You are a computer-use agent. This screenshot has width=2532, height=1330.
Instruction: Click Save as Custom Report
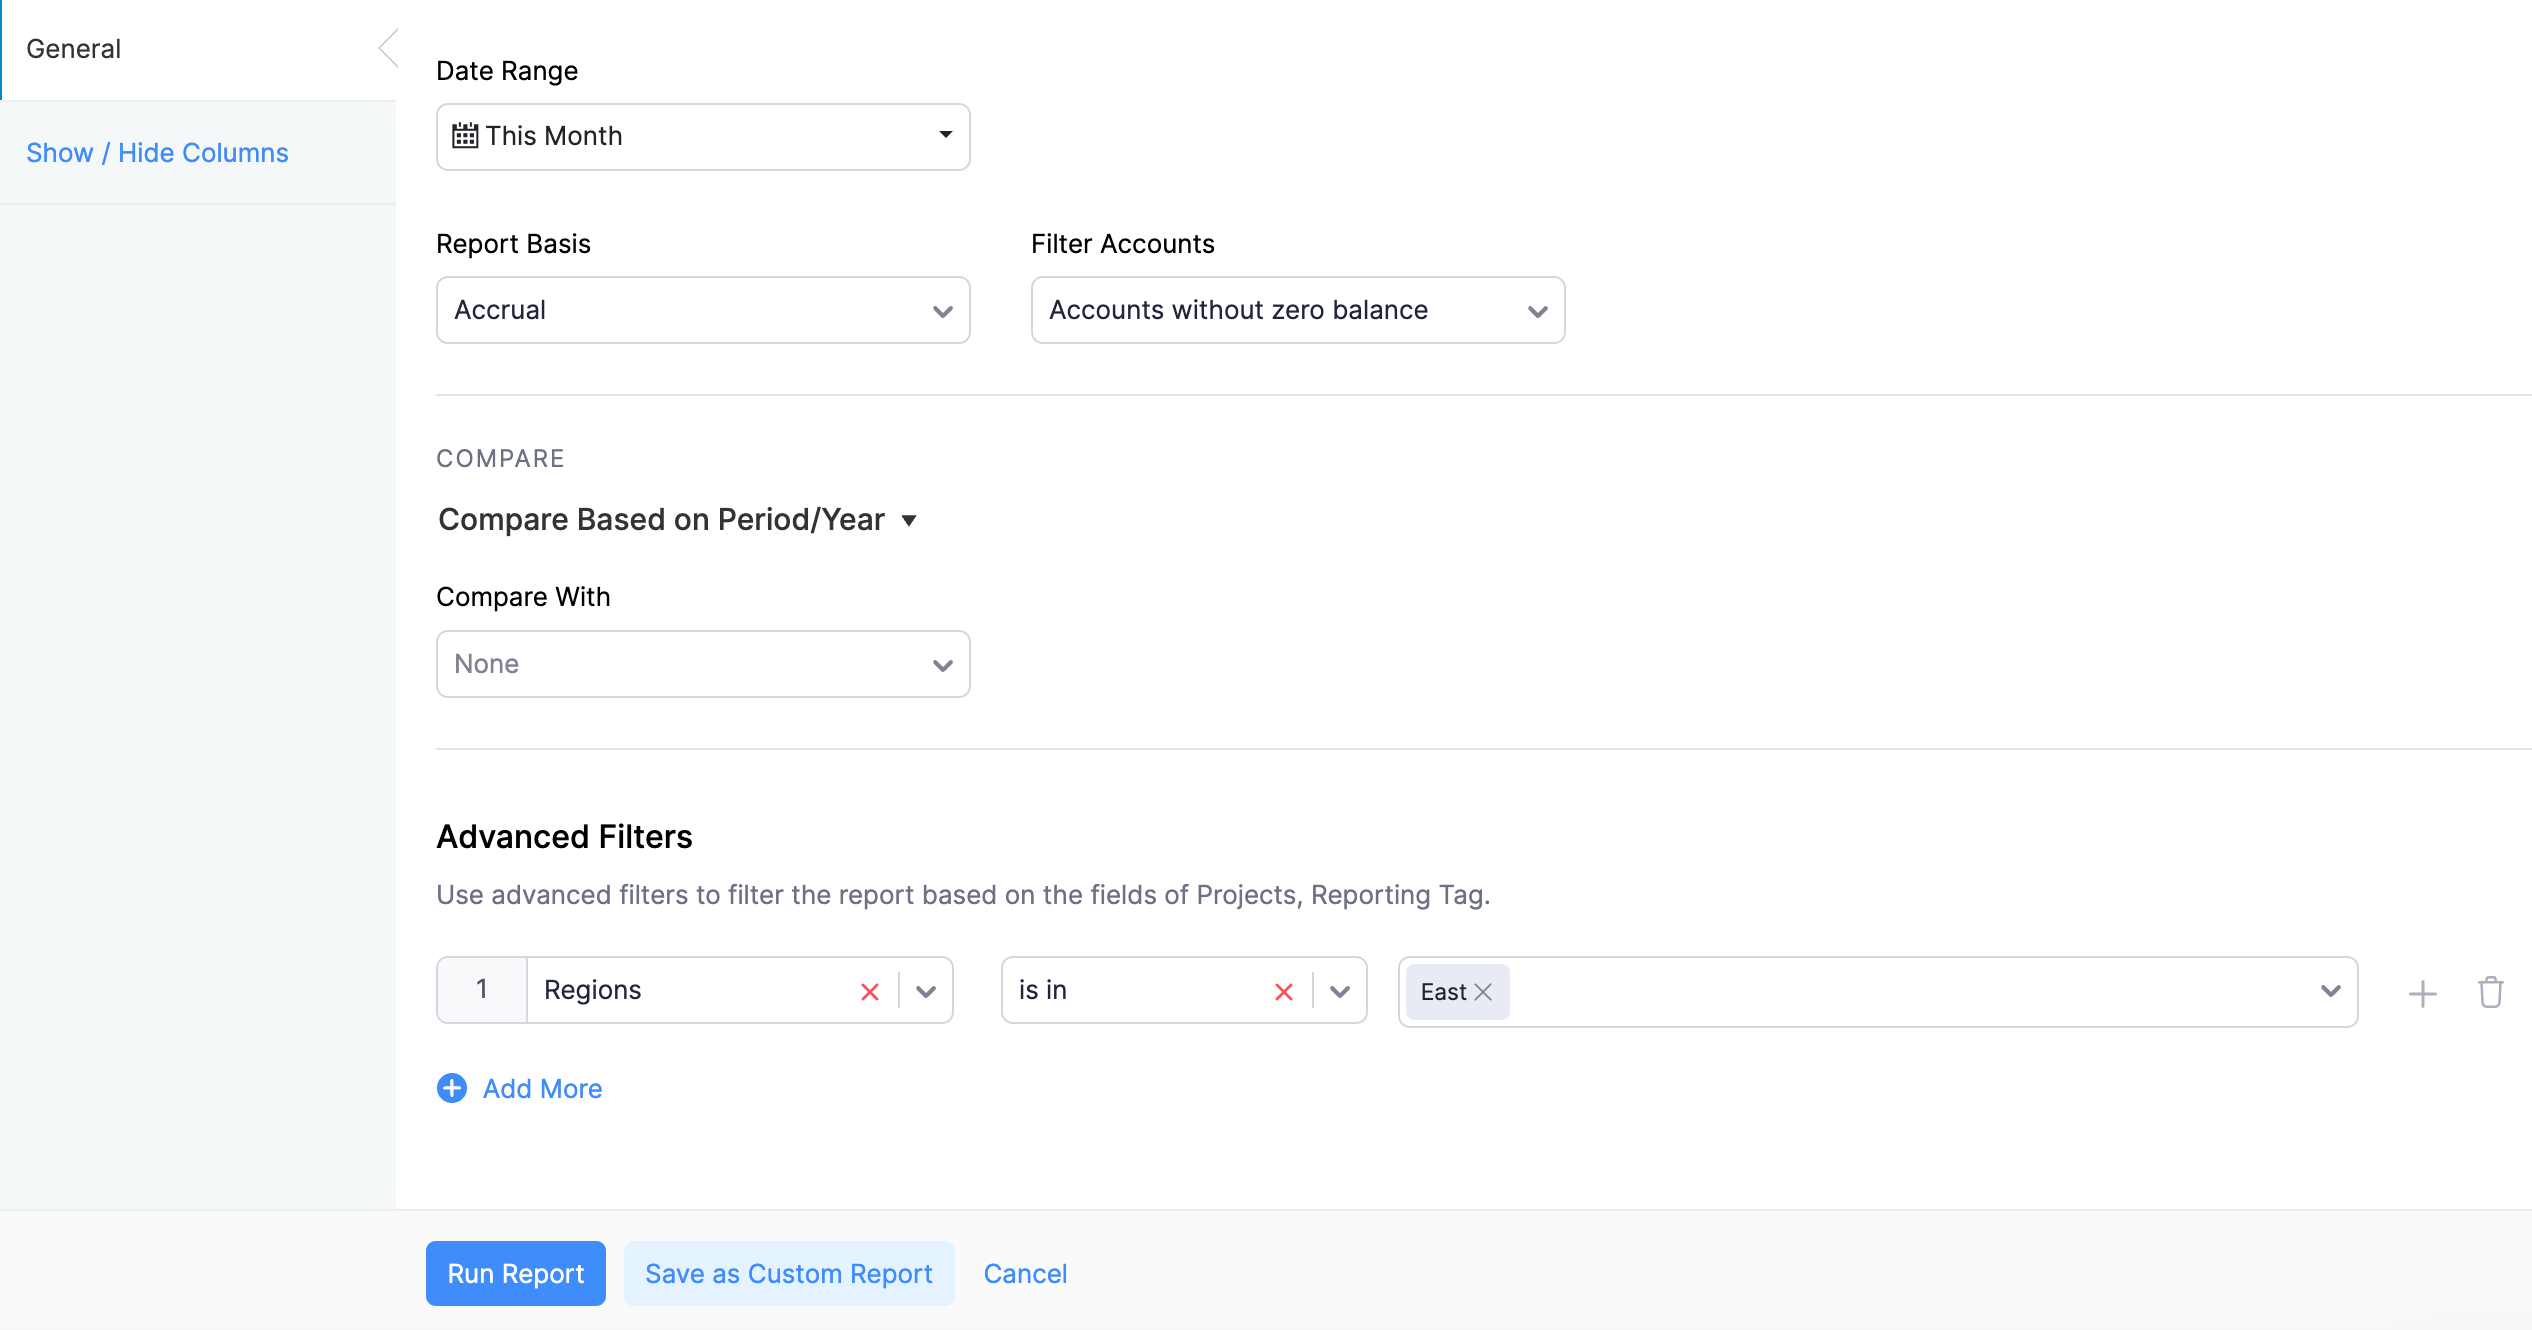[x=788, y=1273]
